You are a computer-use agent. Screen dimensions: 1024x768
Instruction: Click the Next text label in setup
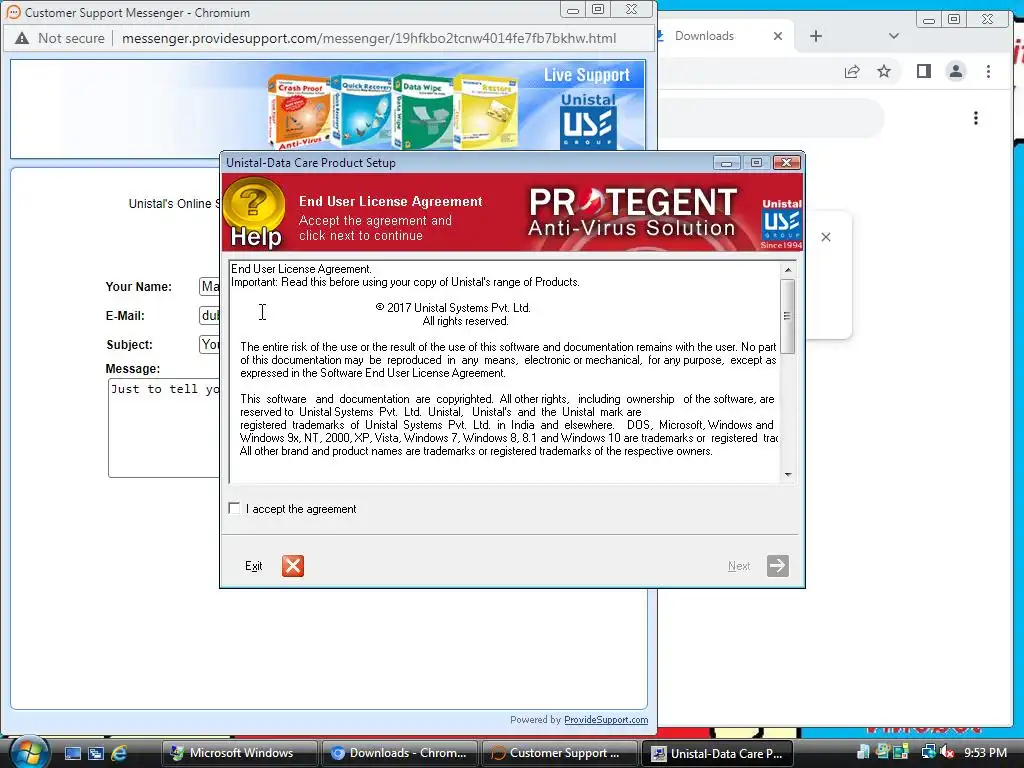[739, 566]
